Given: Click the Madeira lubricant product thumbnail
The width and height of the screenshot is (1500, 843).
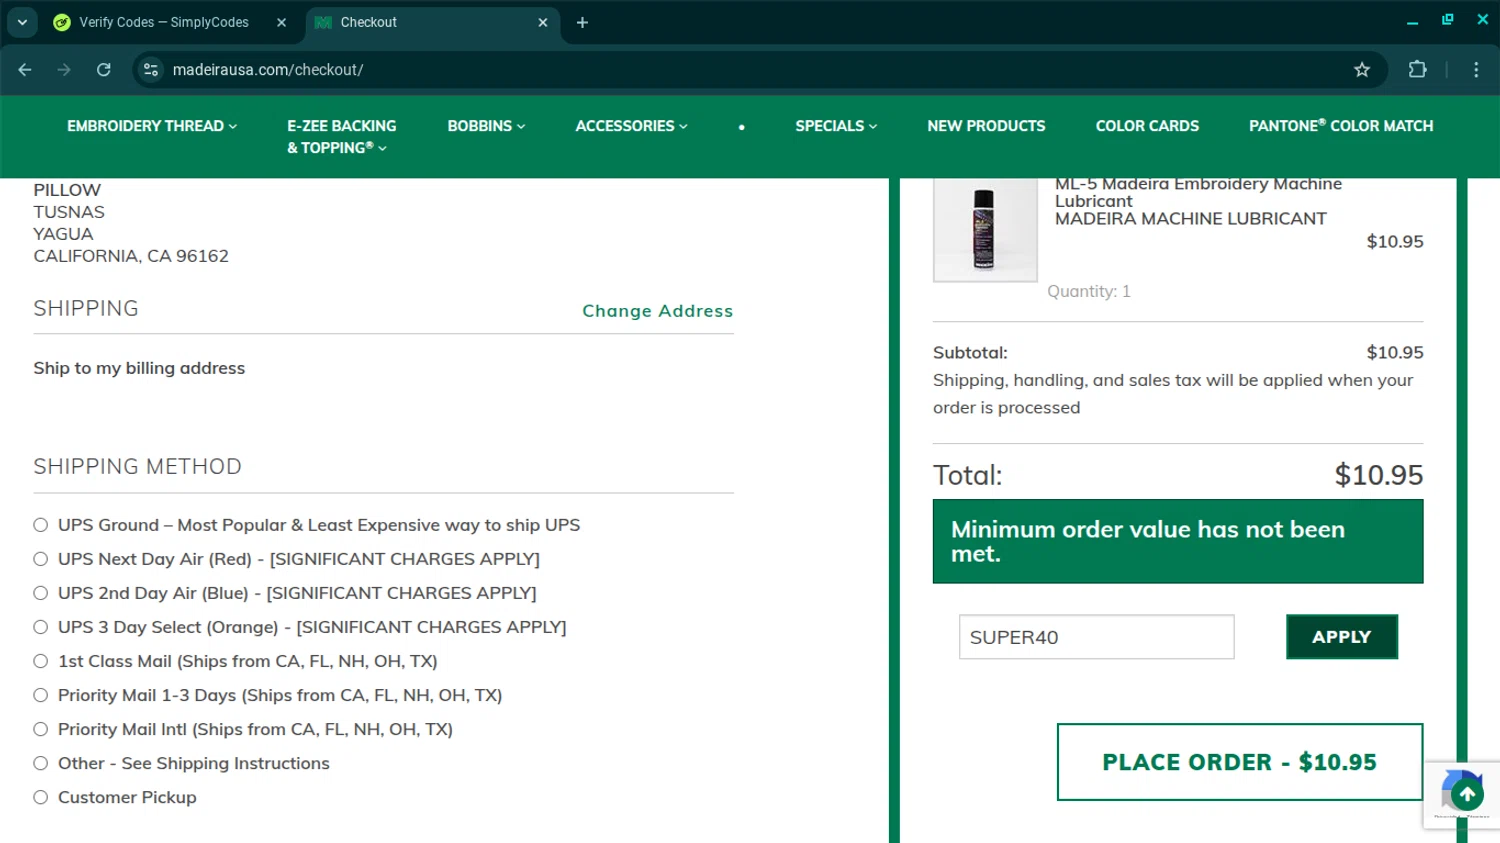Looking at the screenshot, I should coord(985,229).
